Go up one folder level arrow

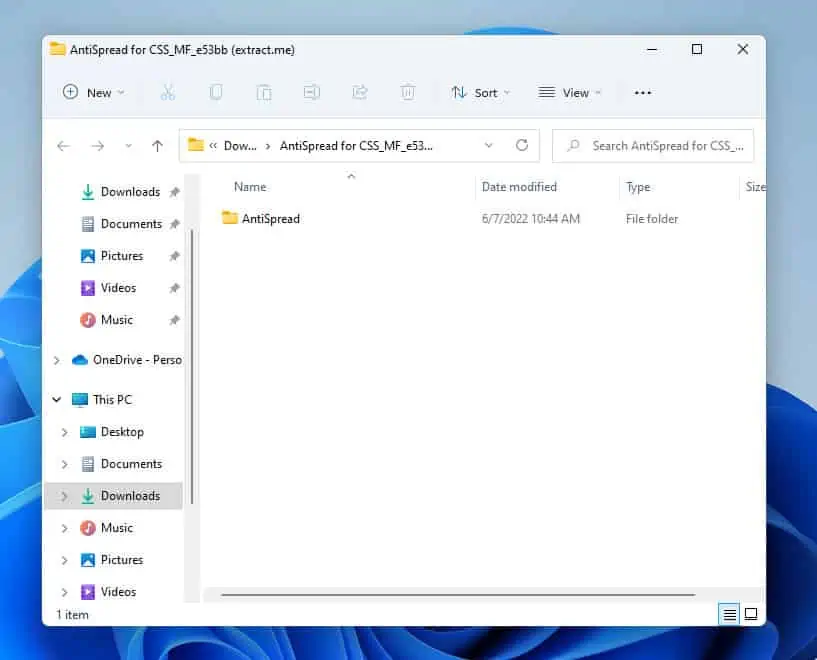tap(157, 146)
